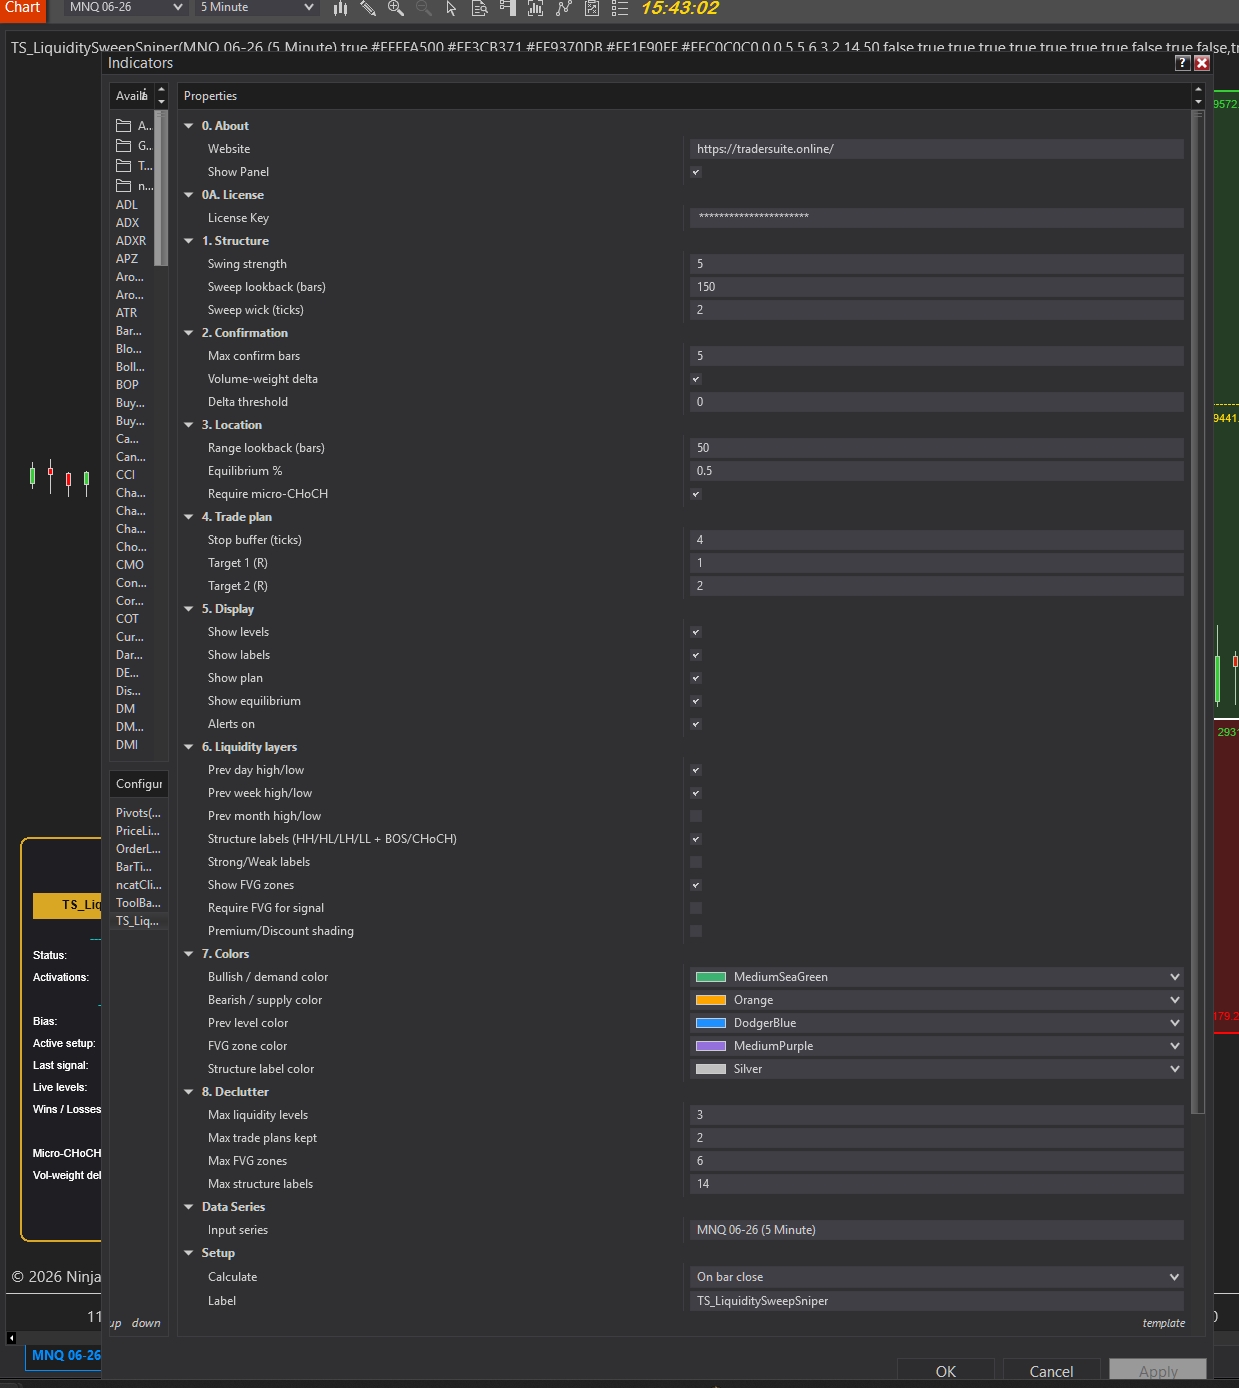The height and width of the screenshot is (1388, 1239).
Task: Open the chart style bars icon
Action: point(340,8)
